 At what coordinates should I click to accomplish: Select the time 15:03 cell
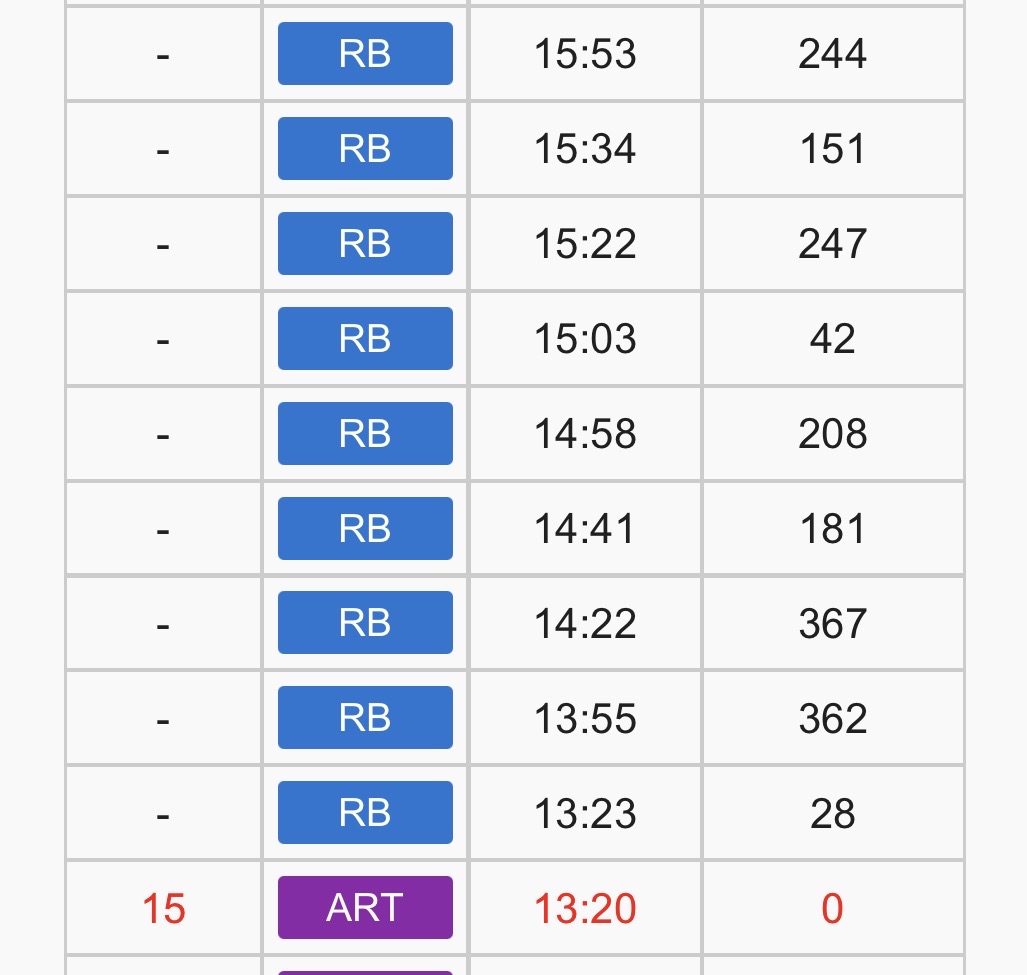tap(585, 339)
